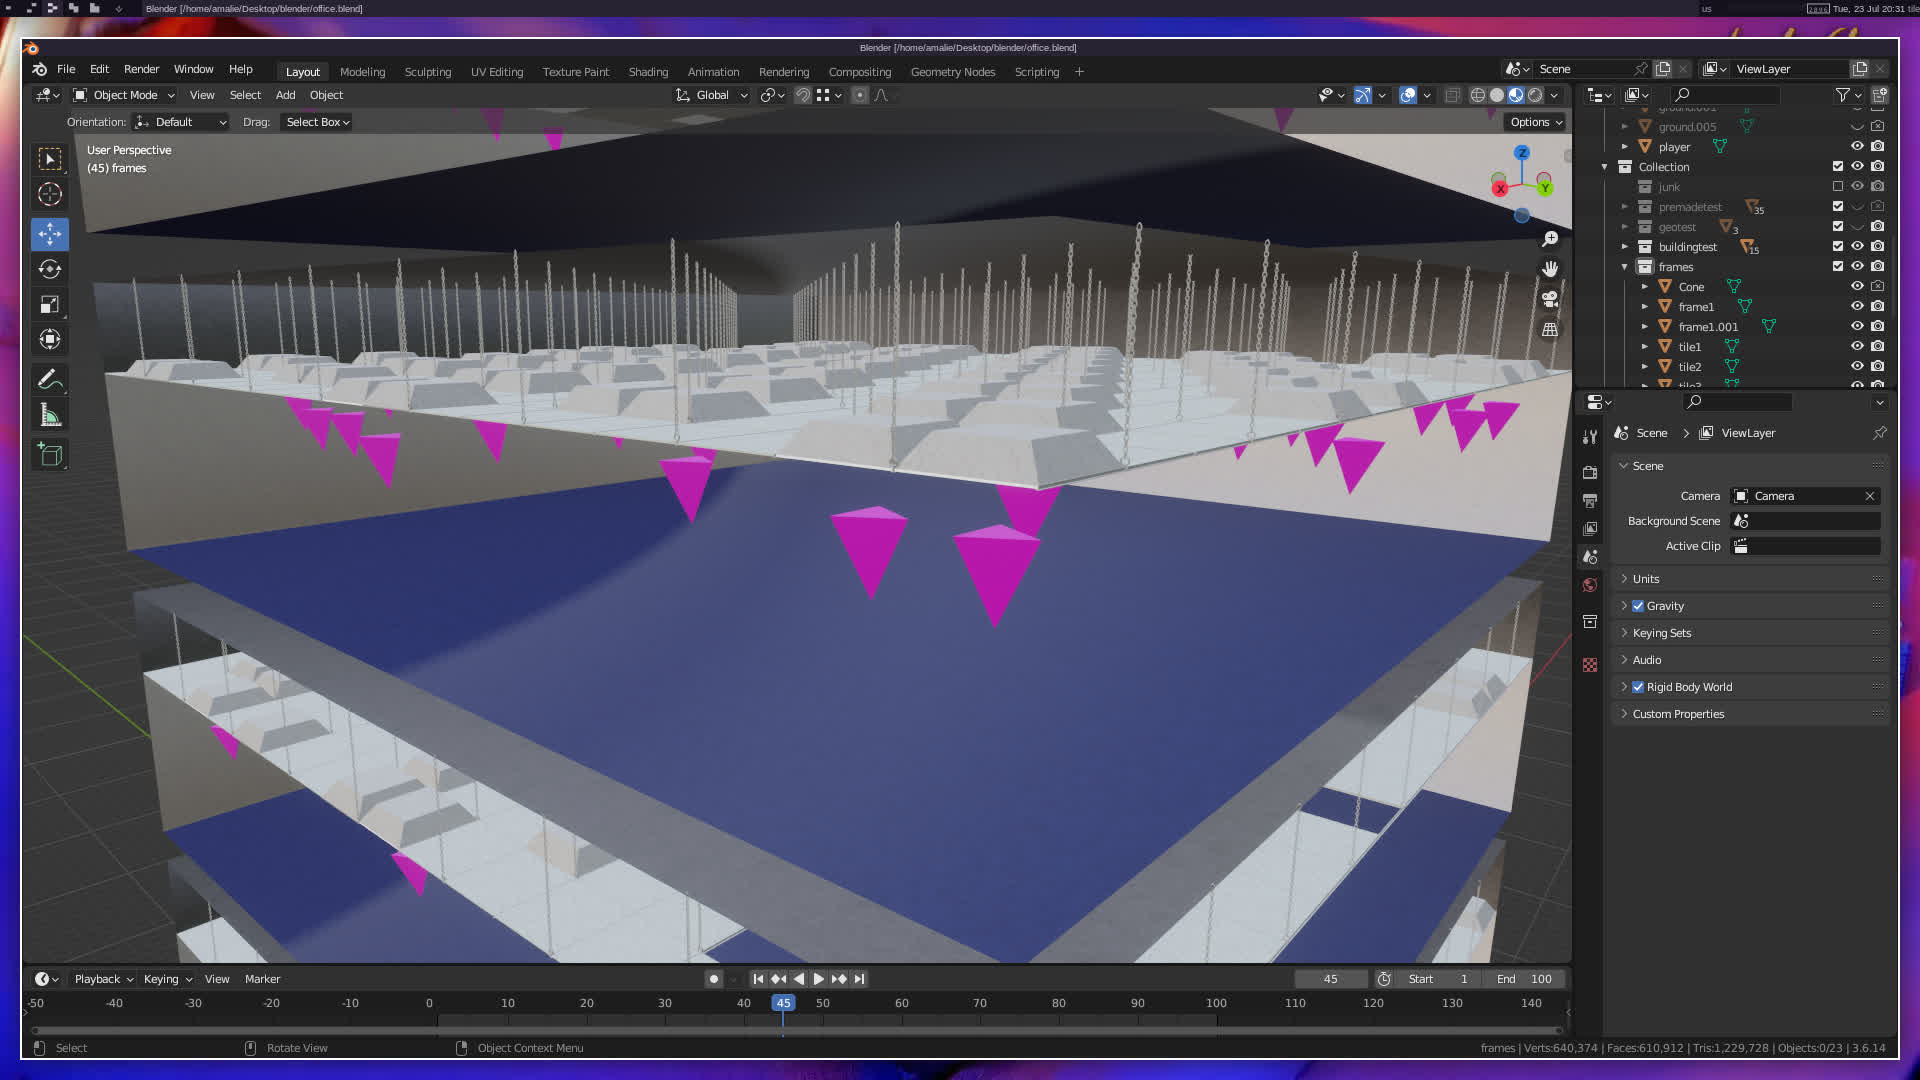Open the Object Mode dropdown
The image size is (1920, 1080).
click(125, 95)
